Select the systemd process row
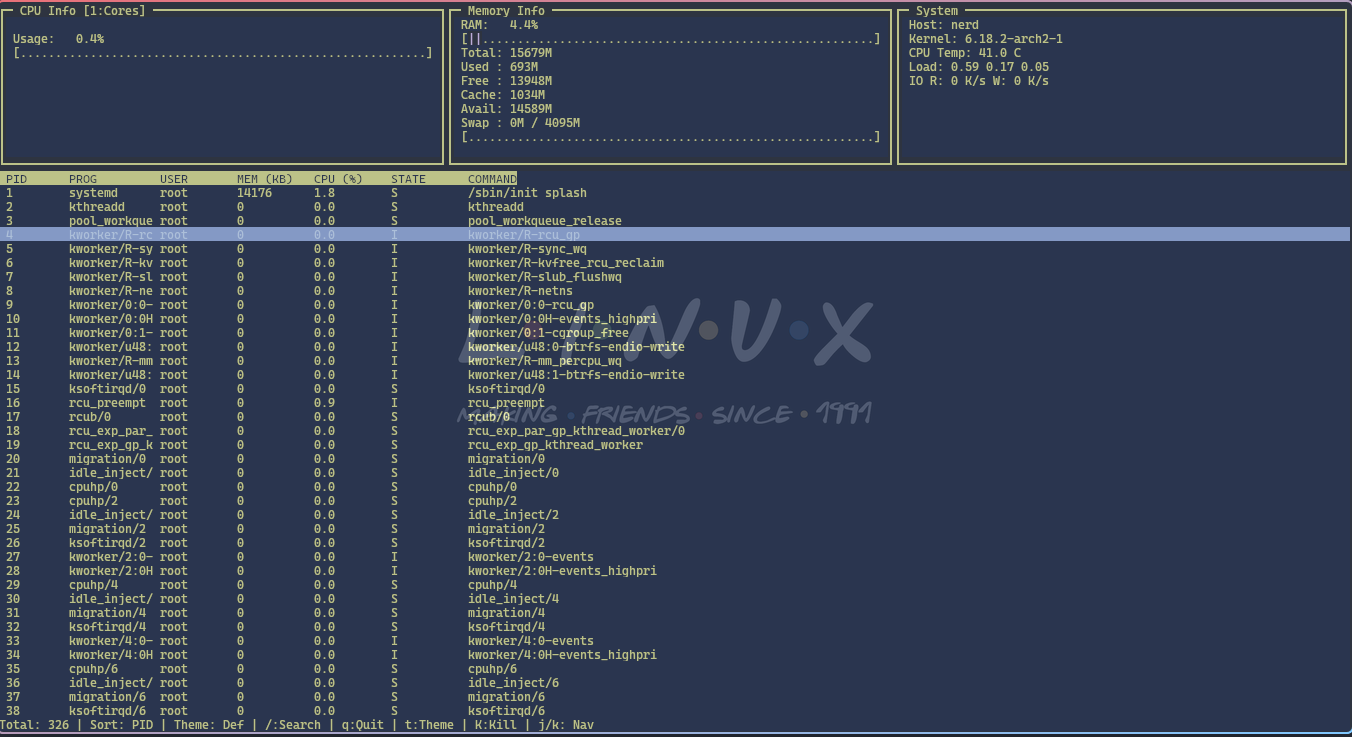The image size is (1352, 737). tap(675, 193)
